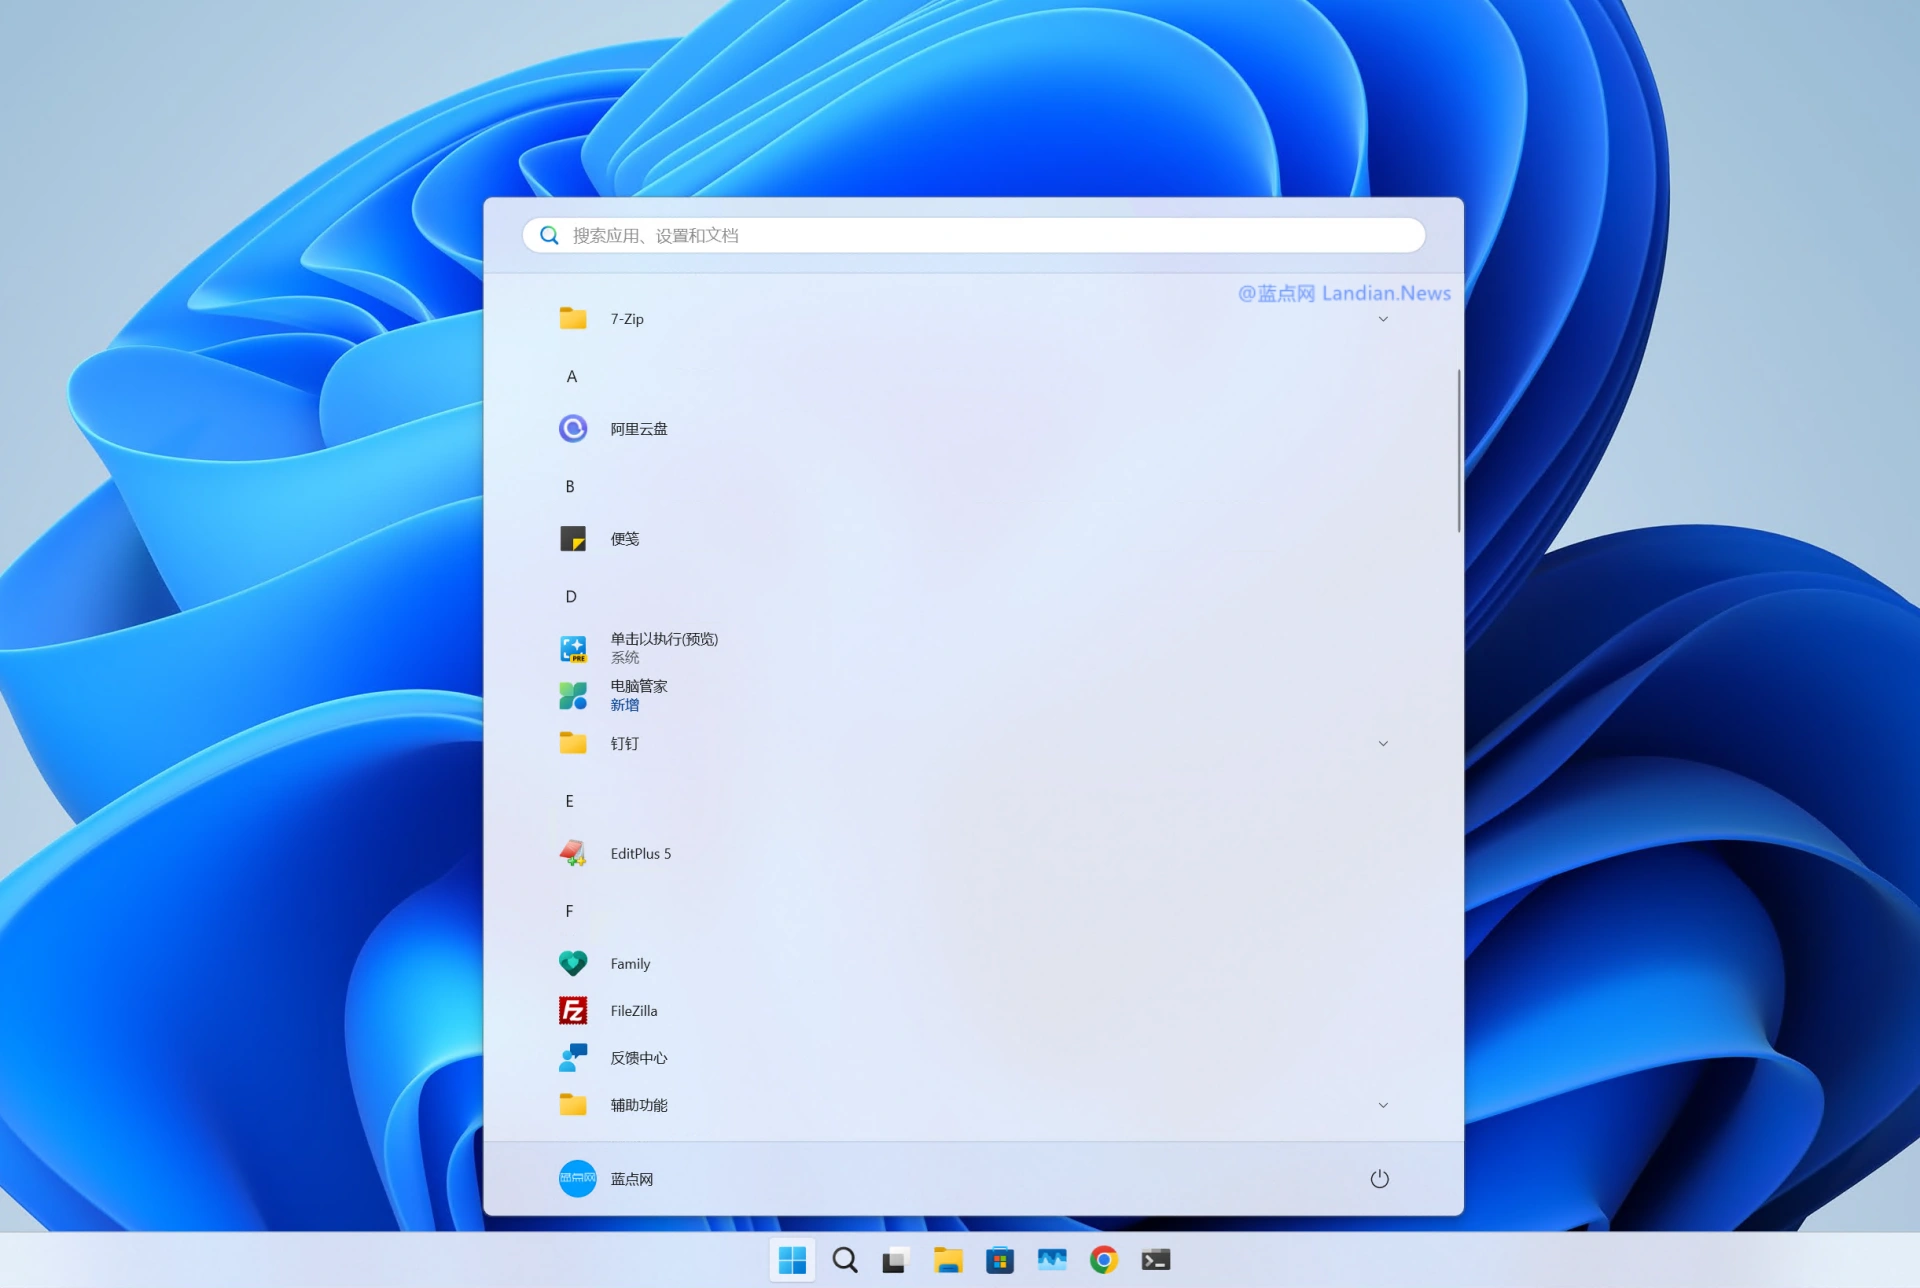Open the Photos app from the taskbar
Screen dimensions: 1920x1288
pos(1052,1259)
